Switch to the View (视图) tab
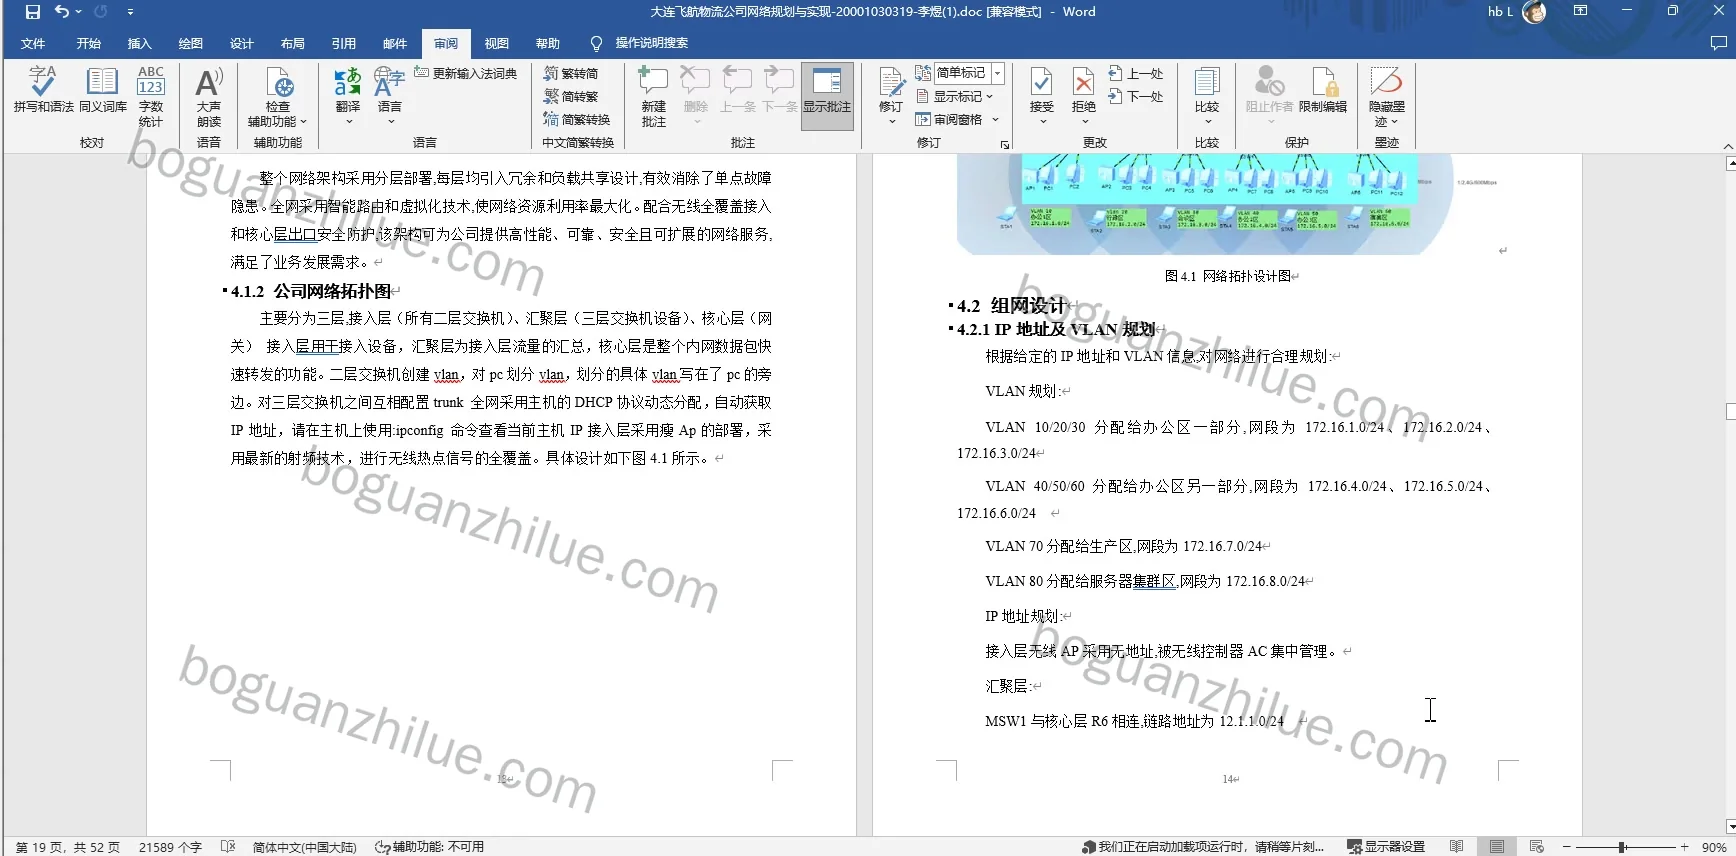The image size is (1736, 856). pyautogui.click(x=497, y=43)
